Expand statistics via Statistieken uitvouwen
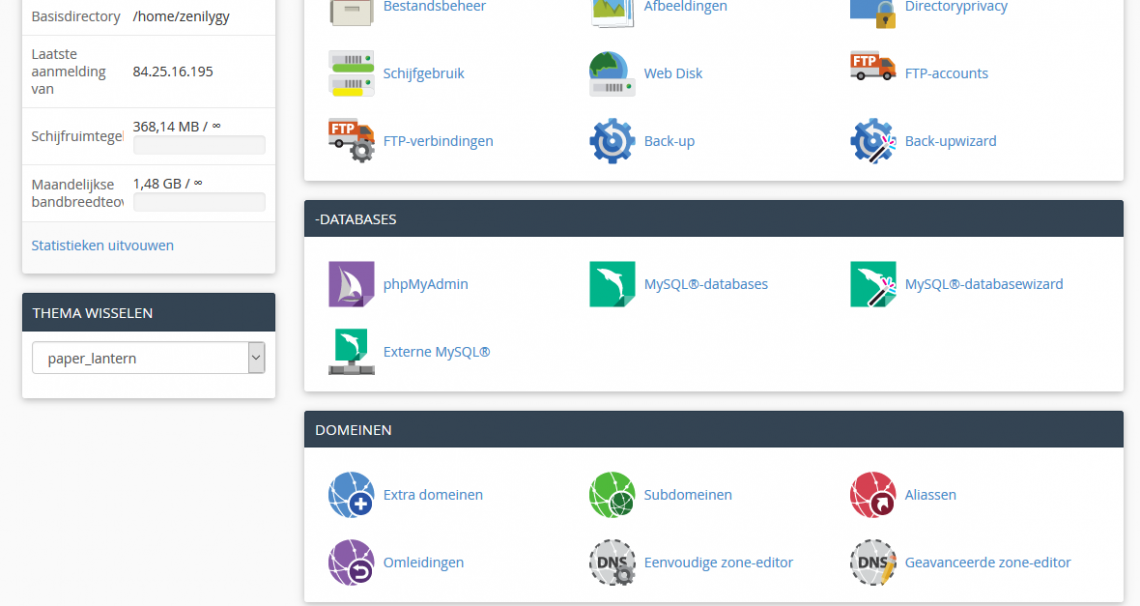The width and height of the screenshot is (1140, 606). coord(103,246)
